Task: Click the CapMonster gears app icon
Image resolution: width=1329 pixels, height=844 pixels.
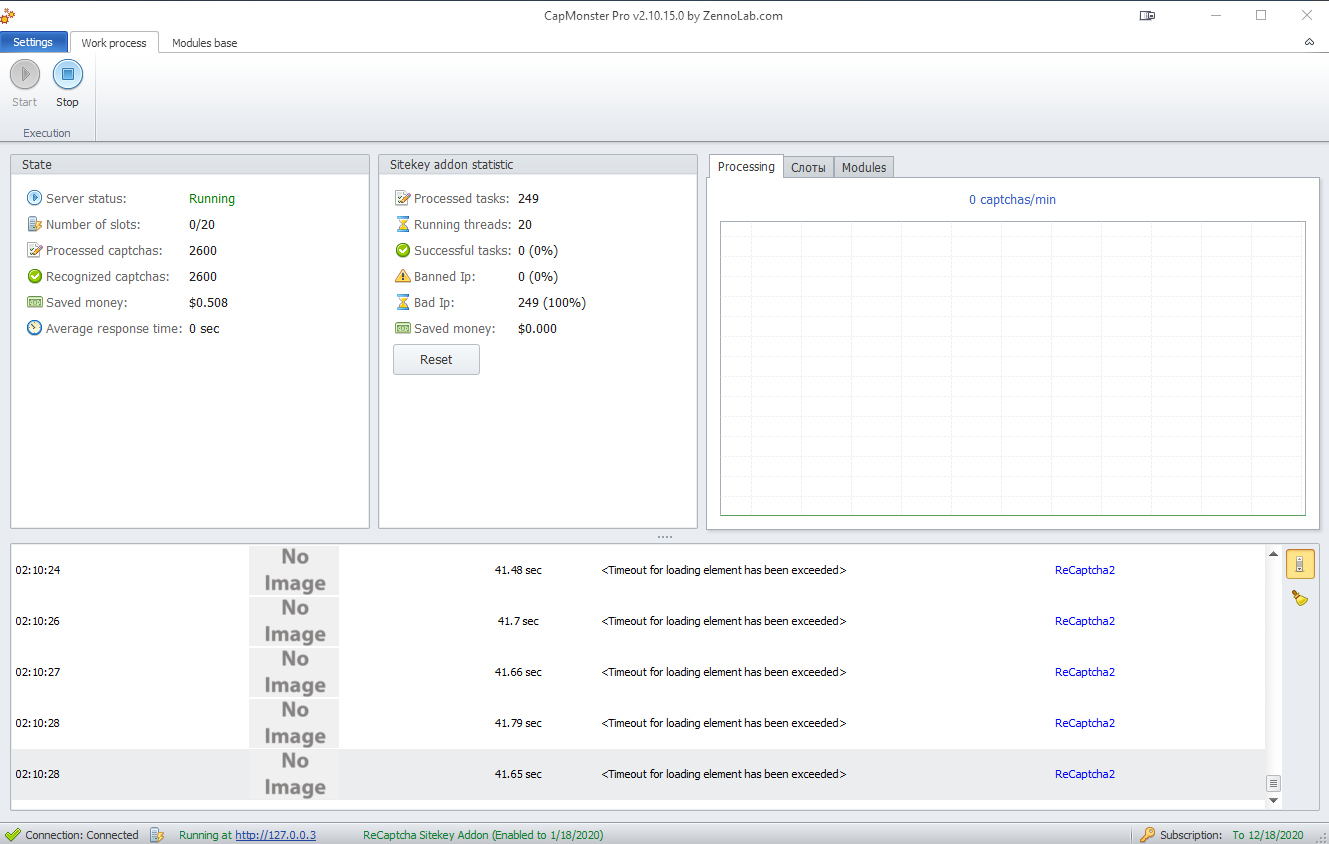Action: click(8, 15)
